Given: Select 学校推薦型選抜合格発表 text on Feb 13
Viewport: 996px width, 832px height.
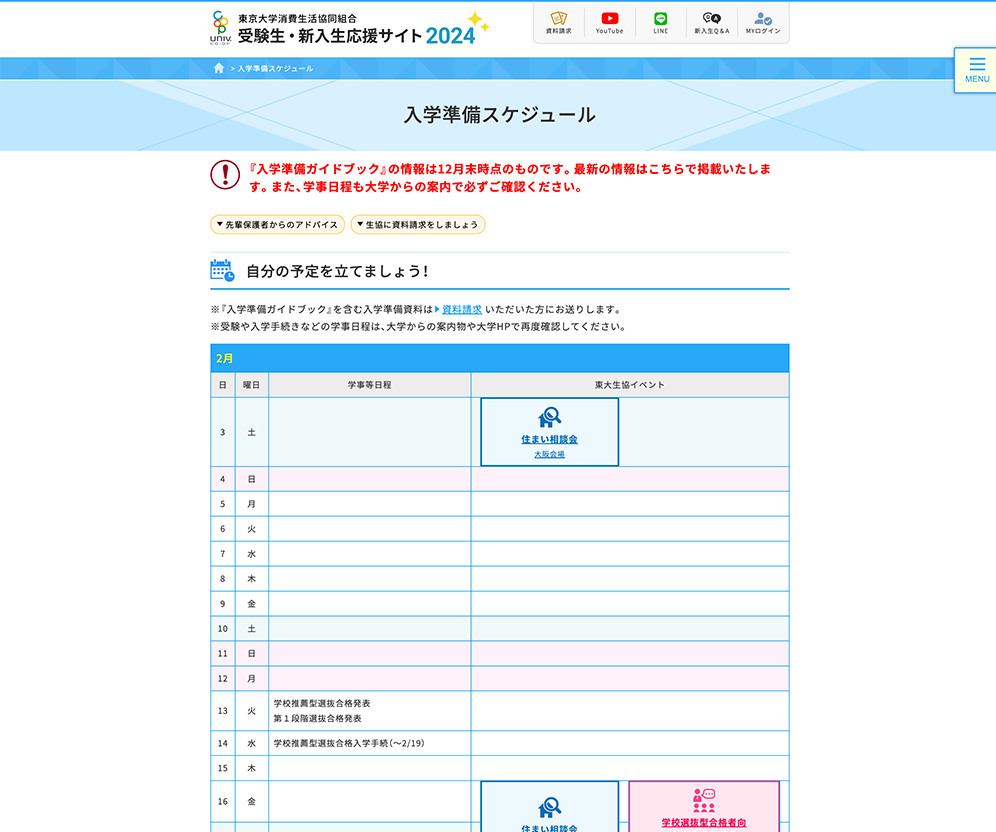Looking at the screenshot, I should click(x=322, y=703).
